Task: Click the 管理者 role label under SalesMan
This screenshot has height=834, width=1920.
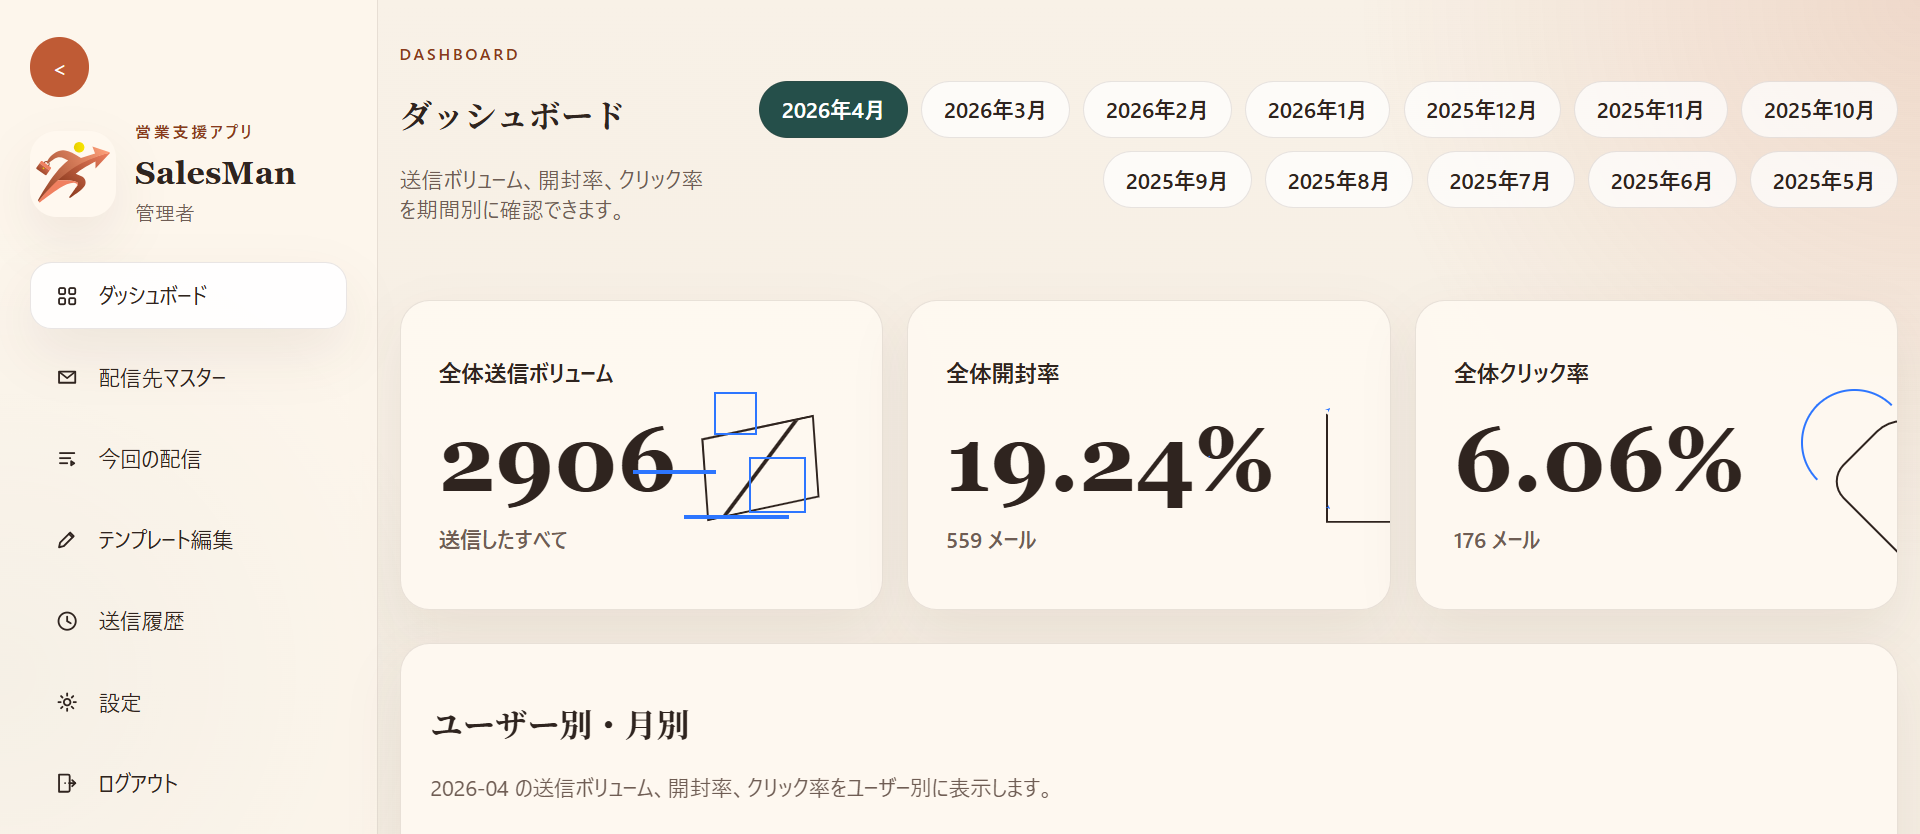Action: coord(165,213)
